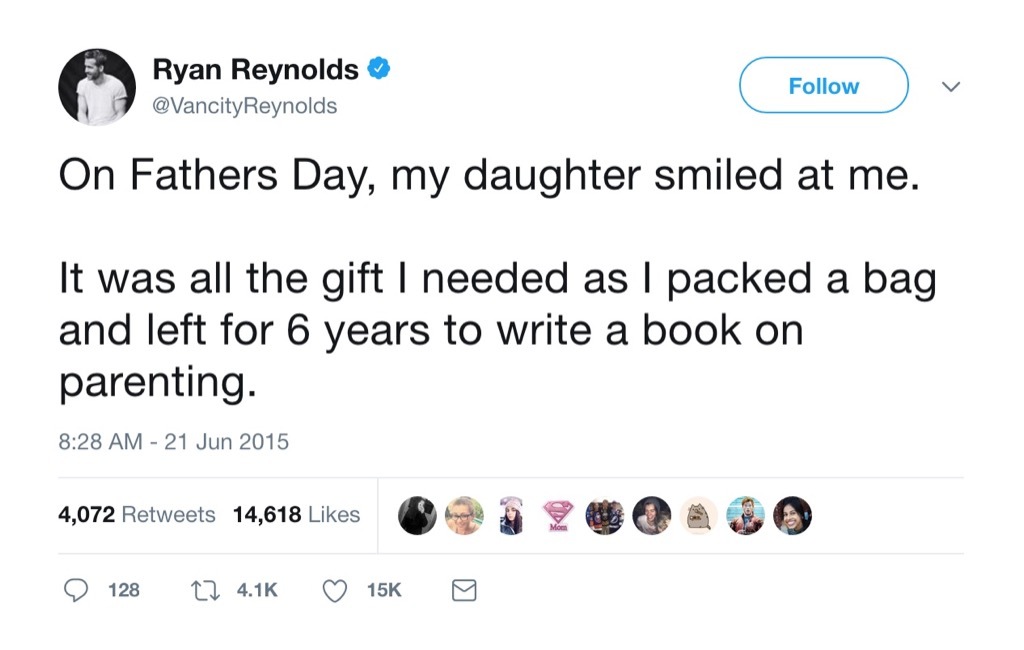Click the Follow button
Viewport: 1024px width, 650px height.
[x=822, y=86]
